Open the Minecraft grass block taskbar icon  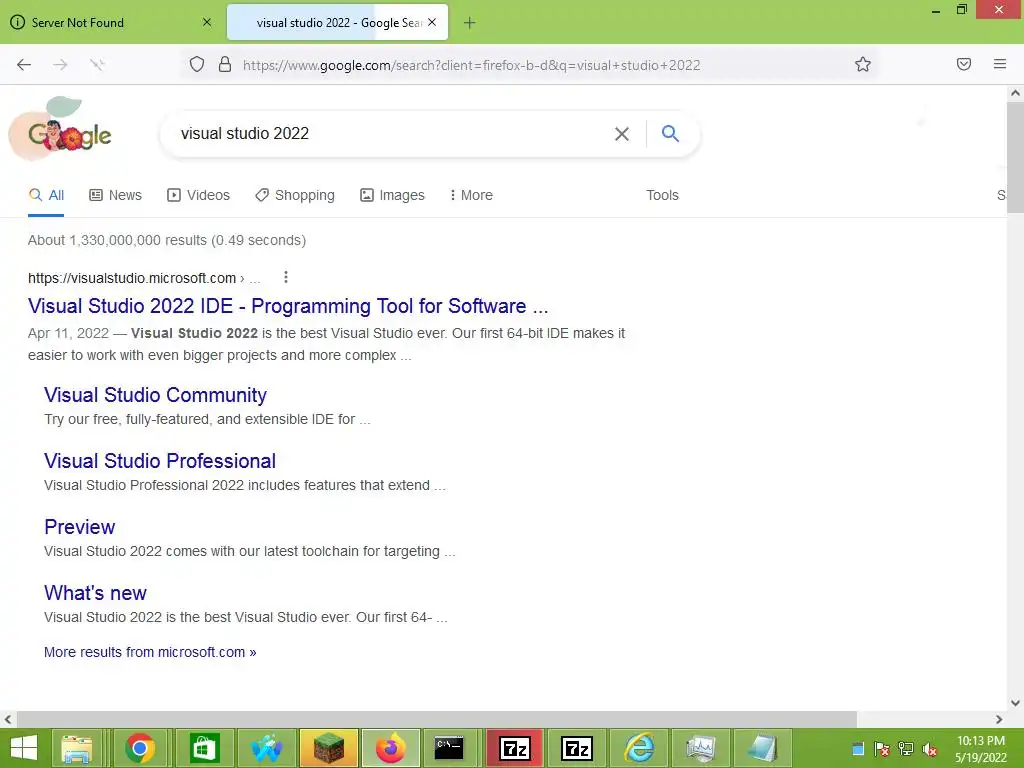click(x=329, y=748)
